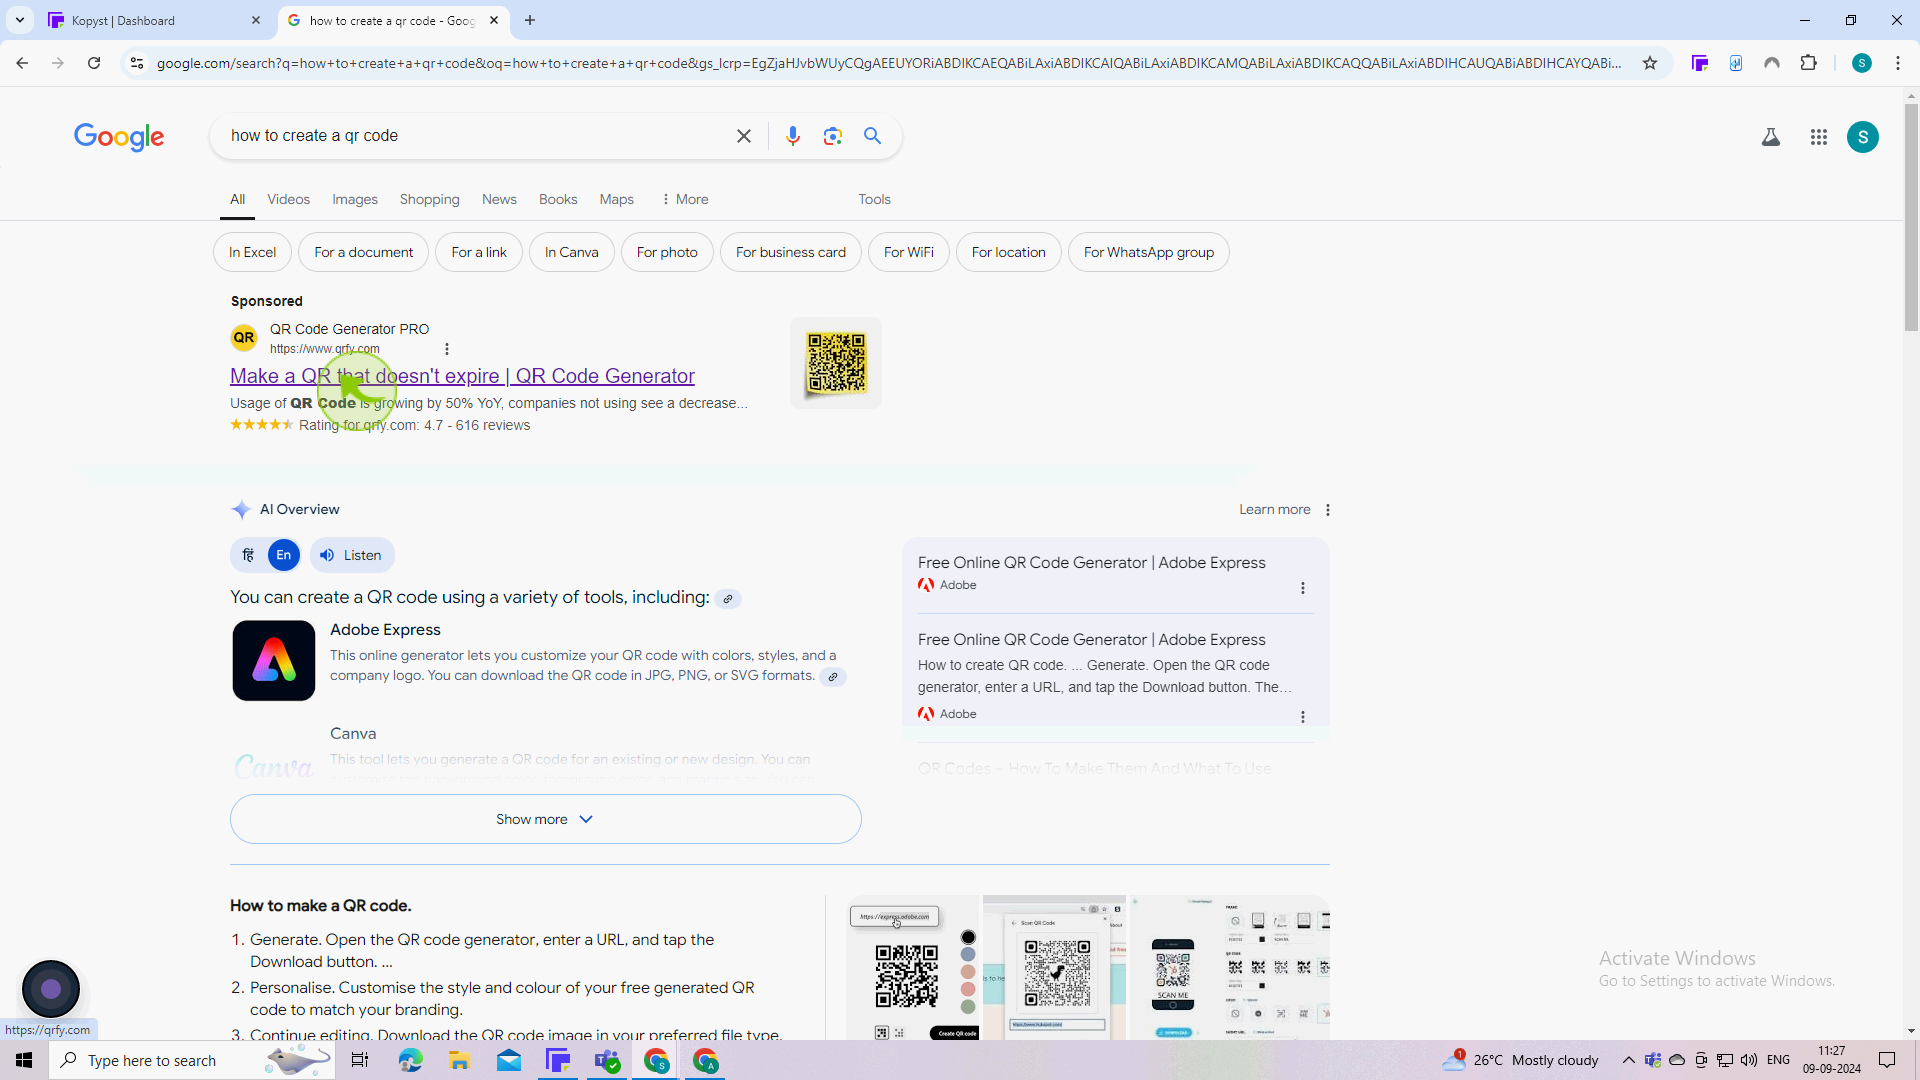This screenshot has width=1920, height=1080.
Task: Go back to the previous page
Action: [x=22, y=63]
